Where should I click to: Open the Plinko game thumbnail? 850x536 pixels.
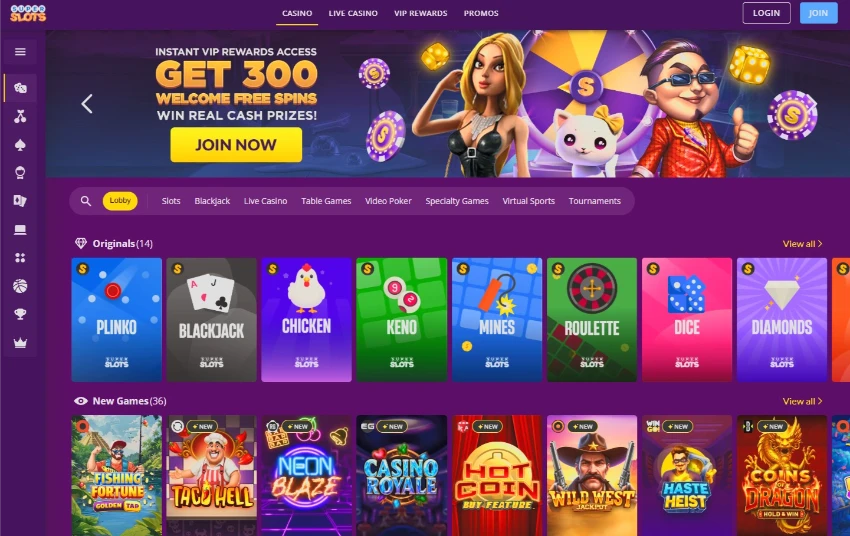[117, 320]
